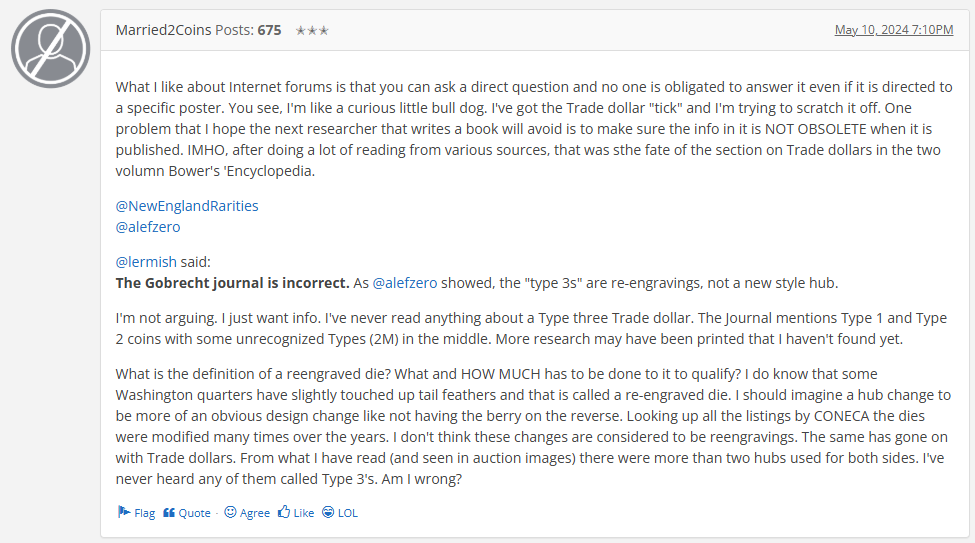Open the default user avatar image
The height and width of the screenshot is (543, 975).
pyautogui.click(x=50, y=49)
